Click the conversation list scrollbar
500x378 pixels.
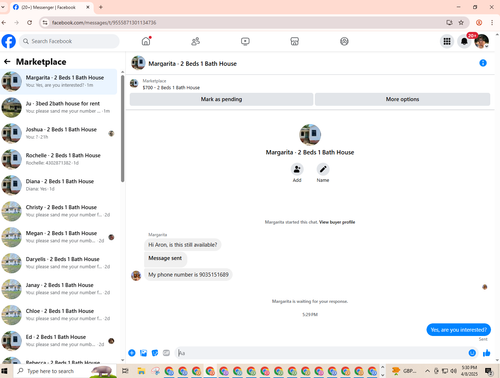[x=122, y=128]
